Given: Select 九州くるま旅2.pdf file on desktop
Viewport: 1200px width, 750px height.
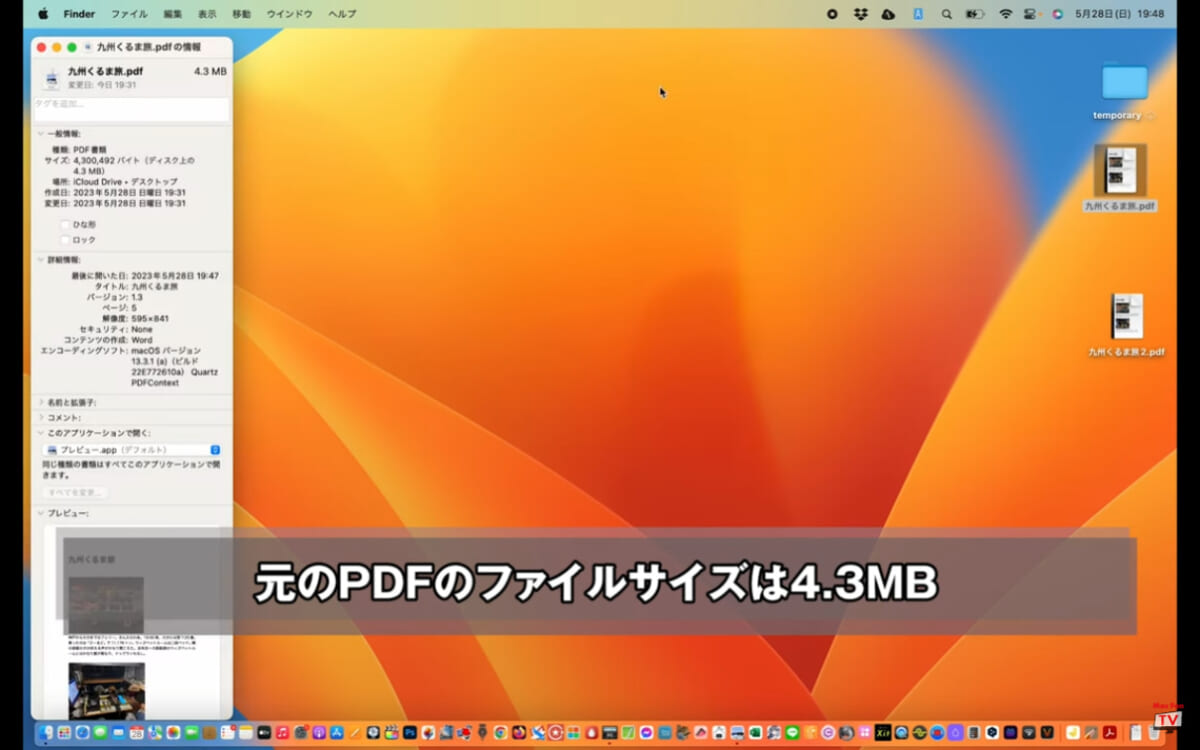Looking at the screenshot, I should coord(1126,325).
